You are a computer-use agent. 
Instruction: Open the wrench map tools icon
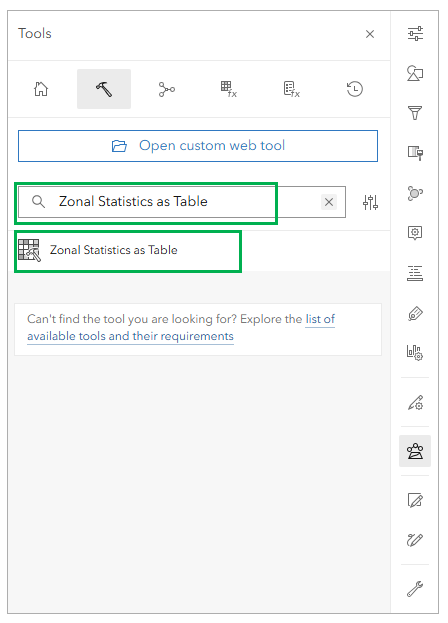click(415, 589)
